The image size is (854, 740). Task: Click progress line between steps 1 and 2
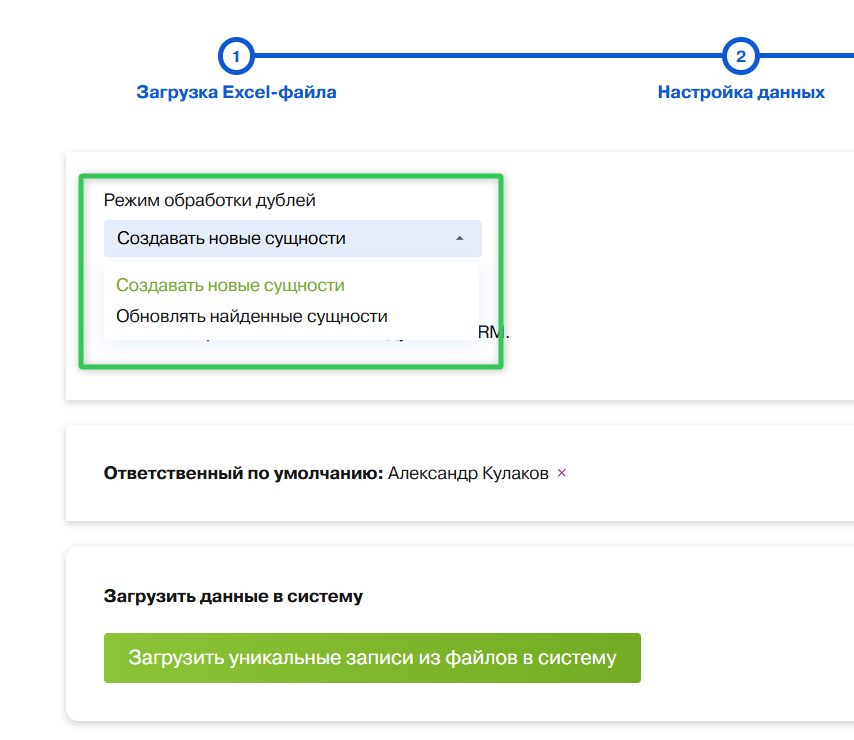[488, 57]
